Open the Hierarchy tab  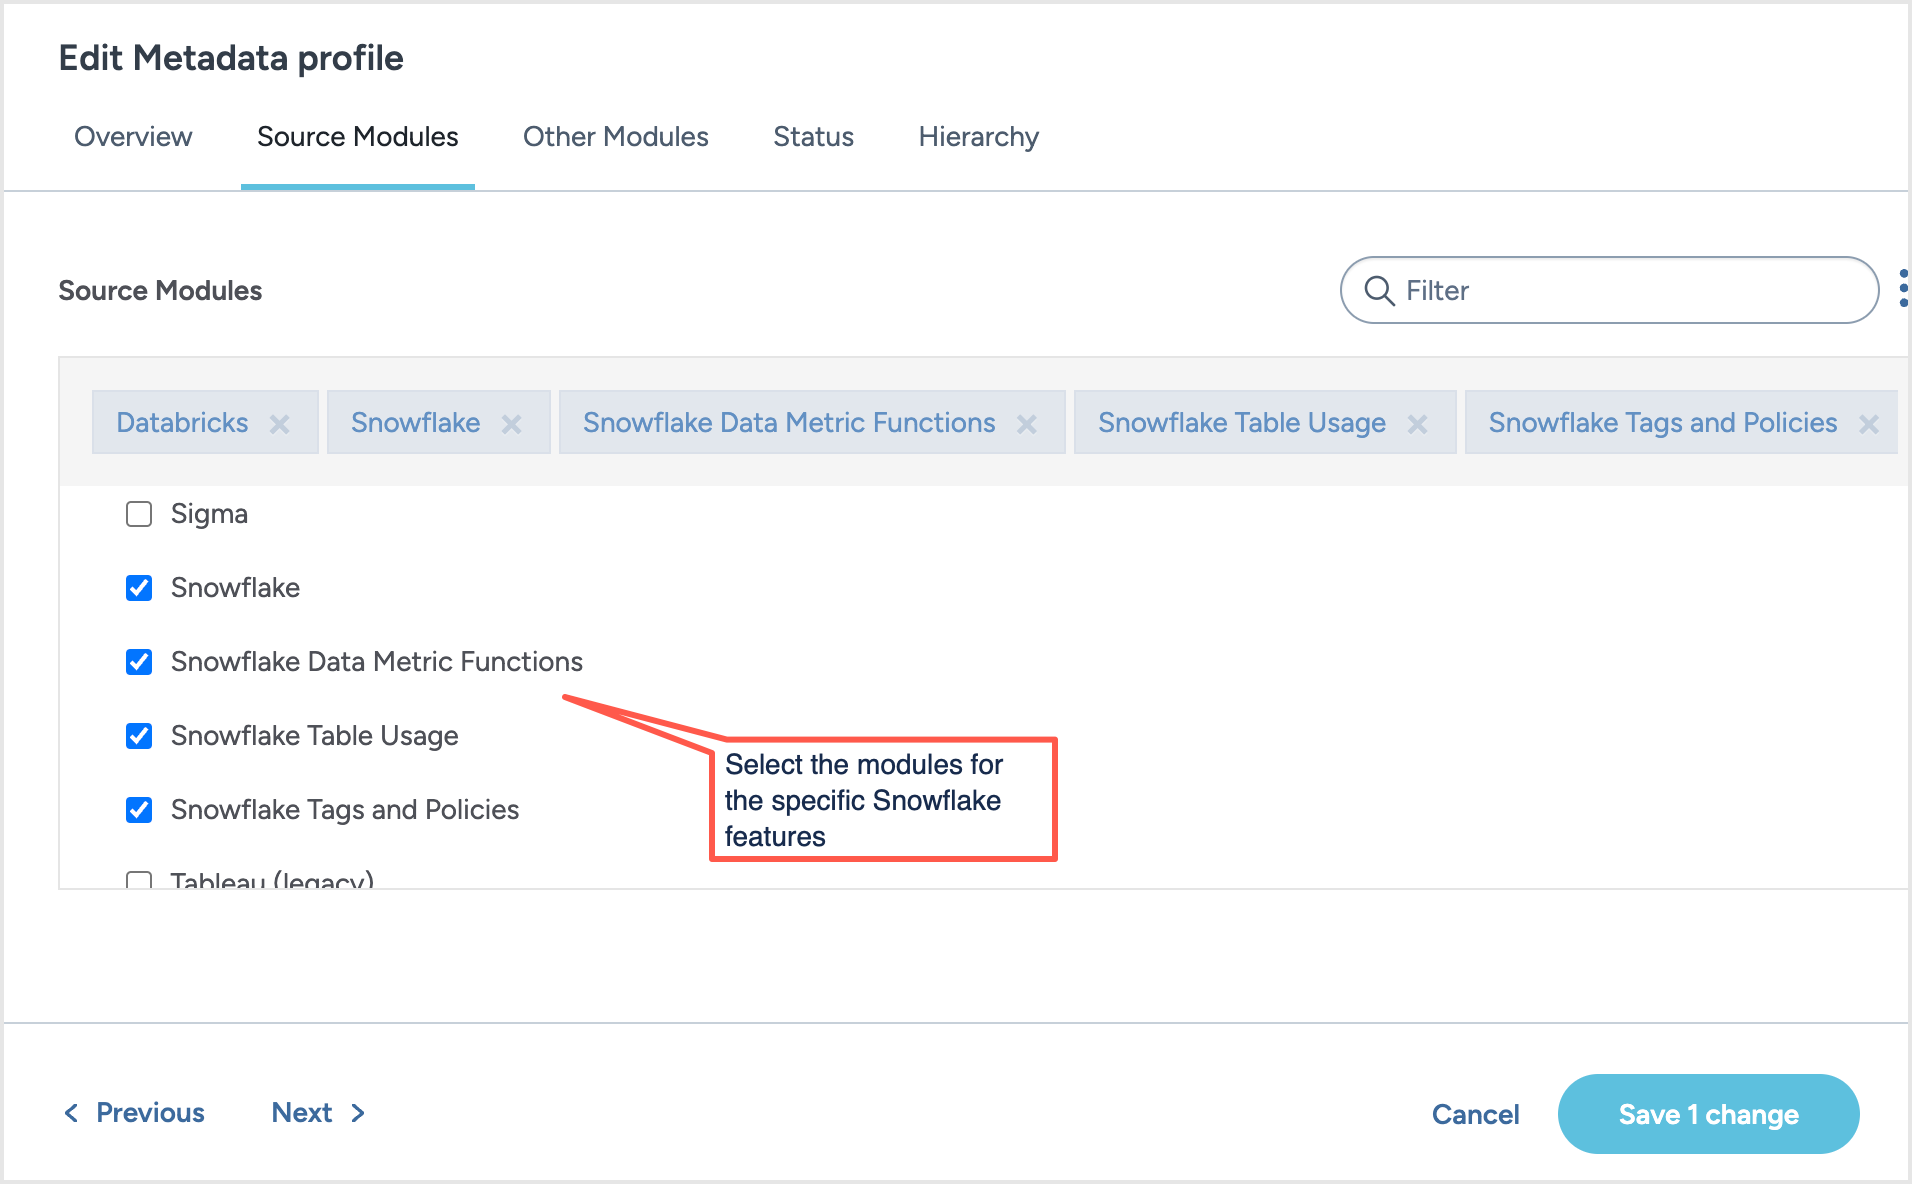pyautogui.click(x=979, y=137)
